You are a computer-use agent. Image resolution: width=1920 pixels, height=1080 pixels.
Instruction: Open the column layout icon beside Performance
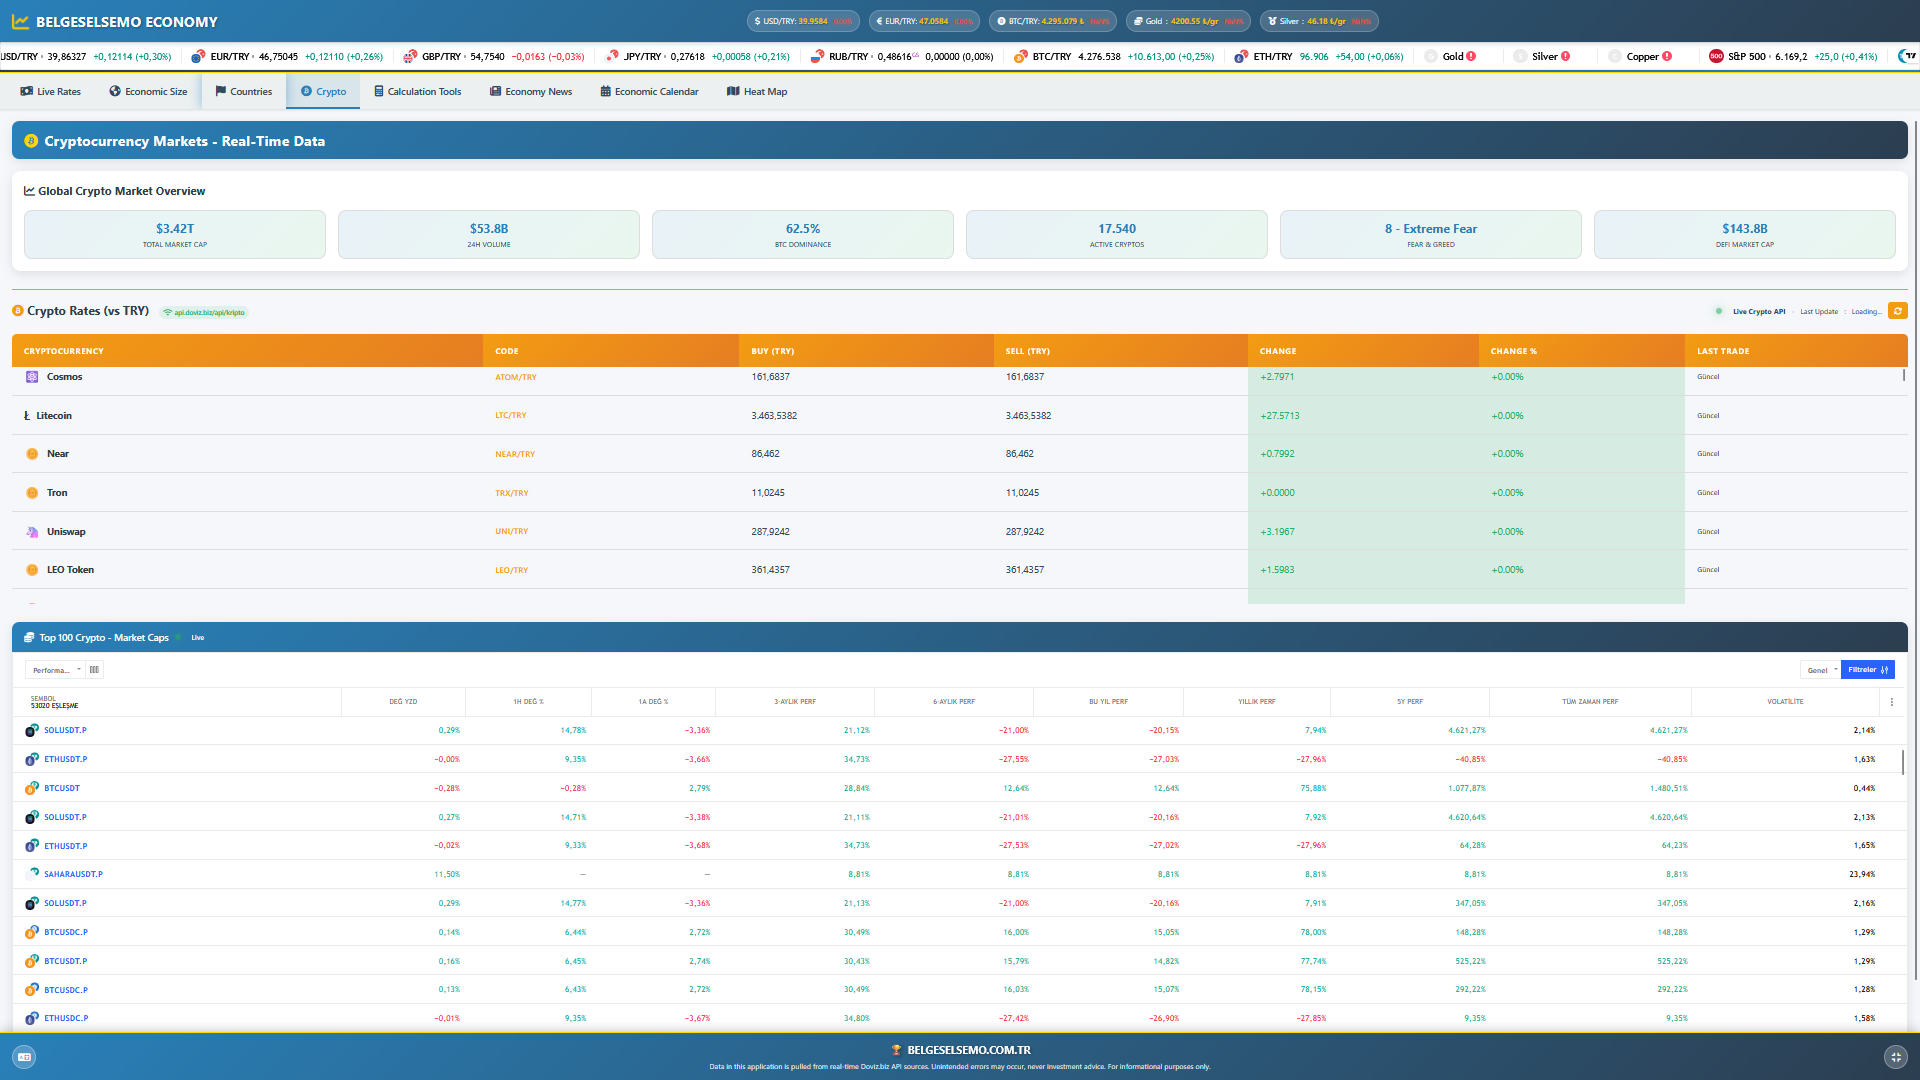94,670
